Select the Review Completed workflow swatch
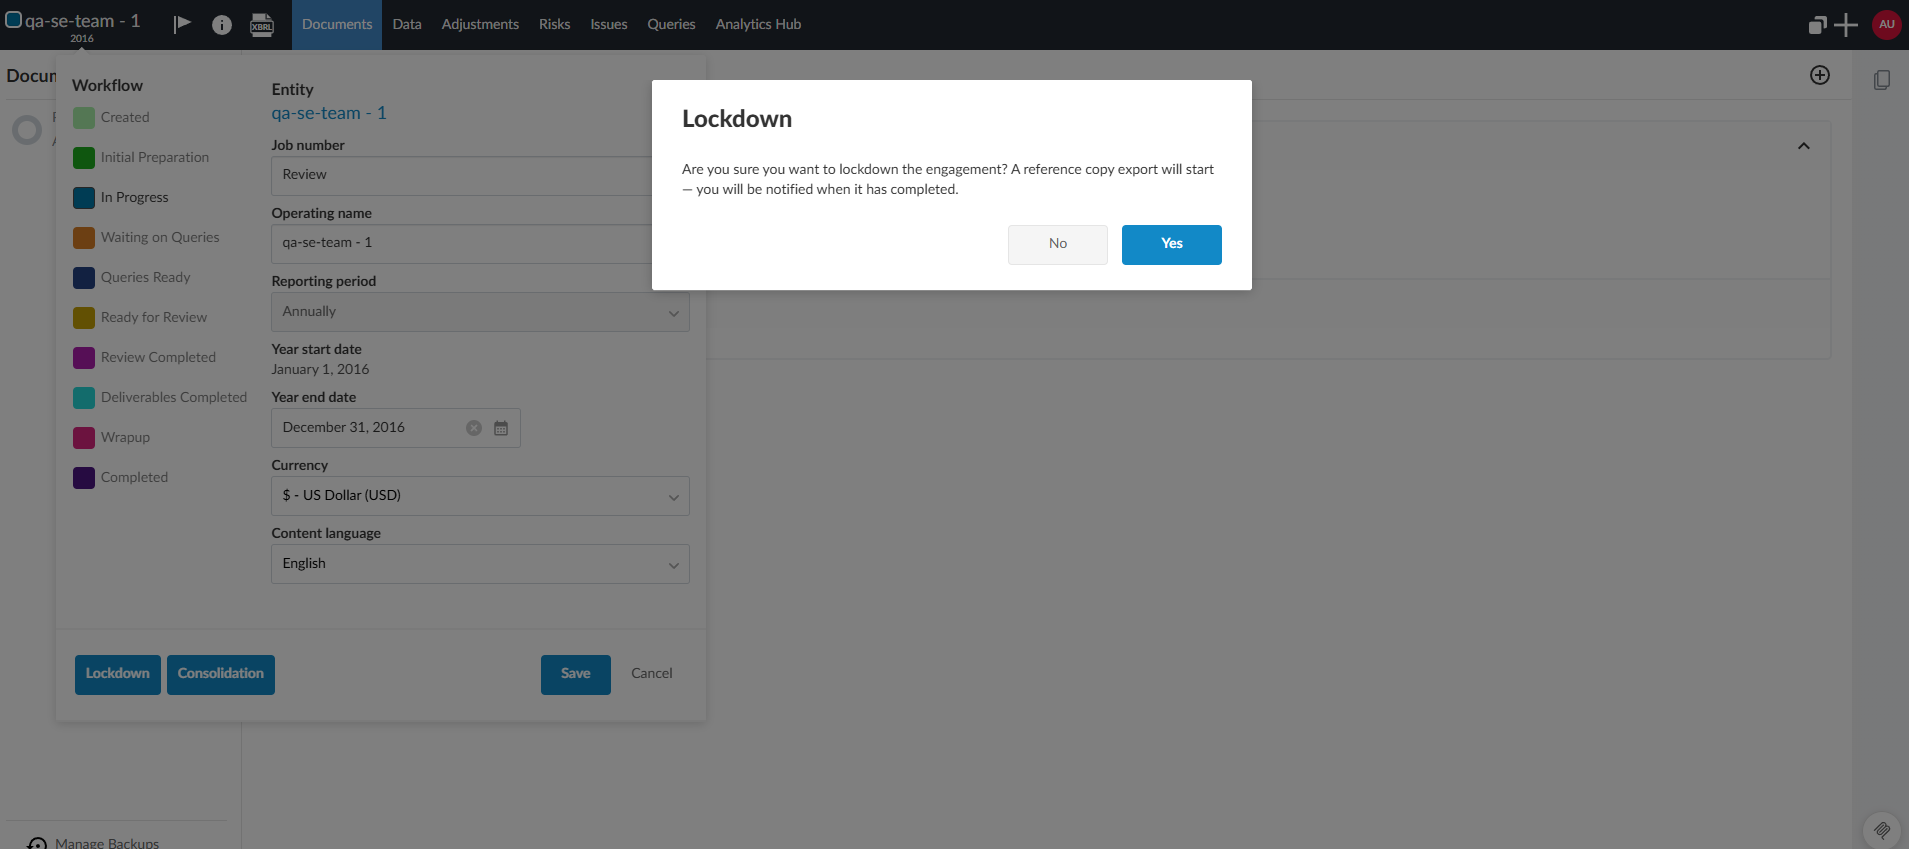The image size is (1909, 849). (84, 358)
